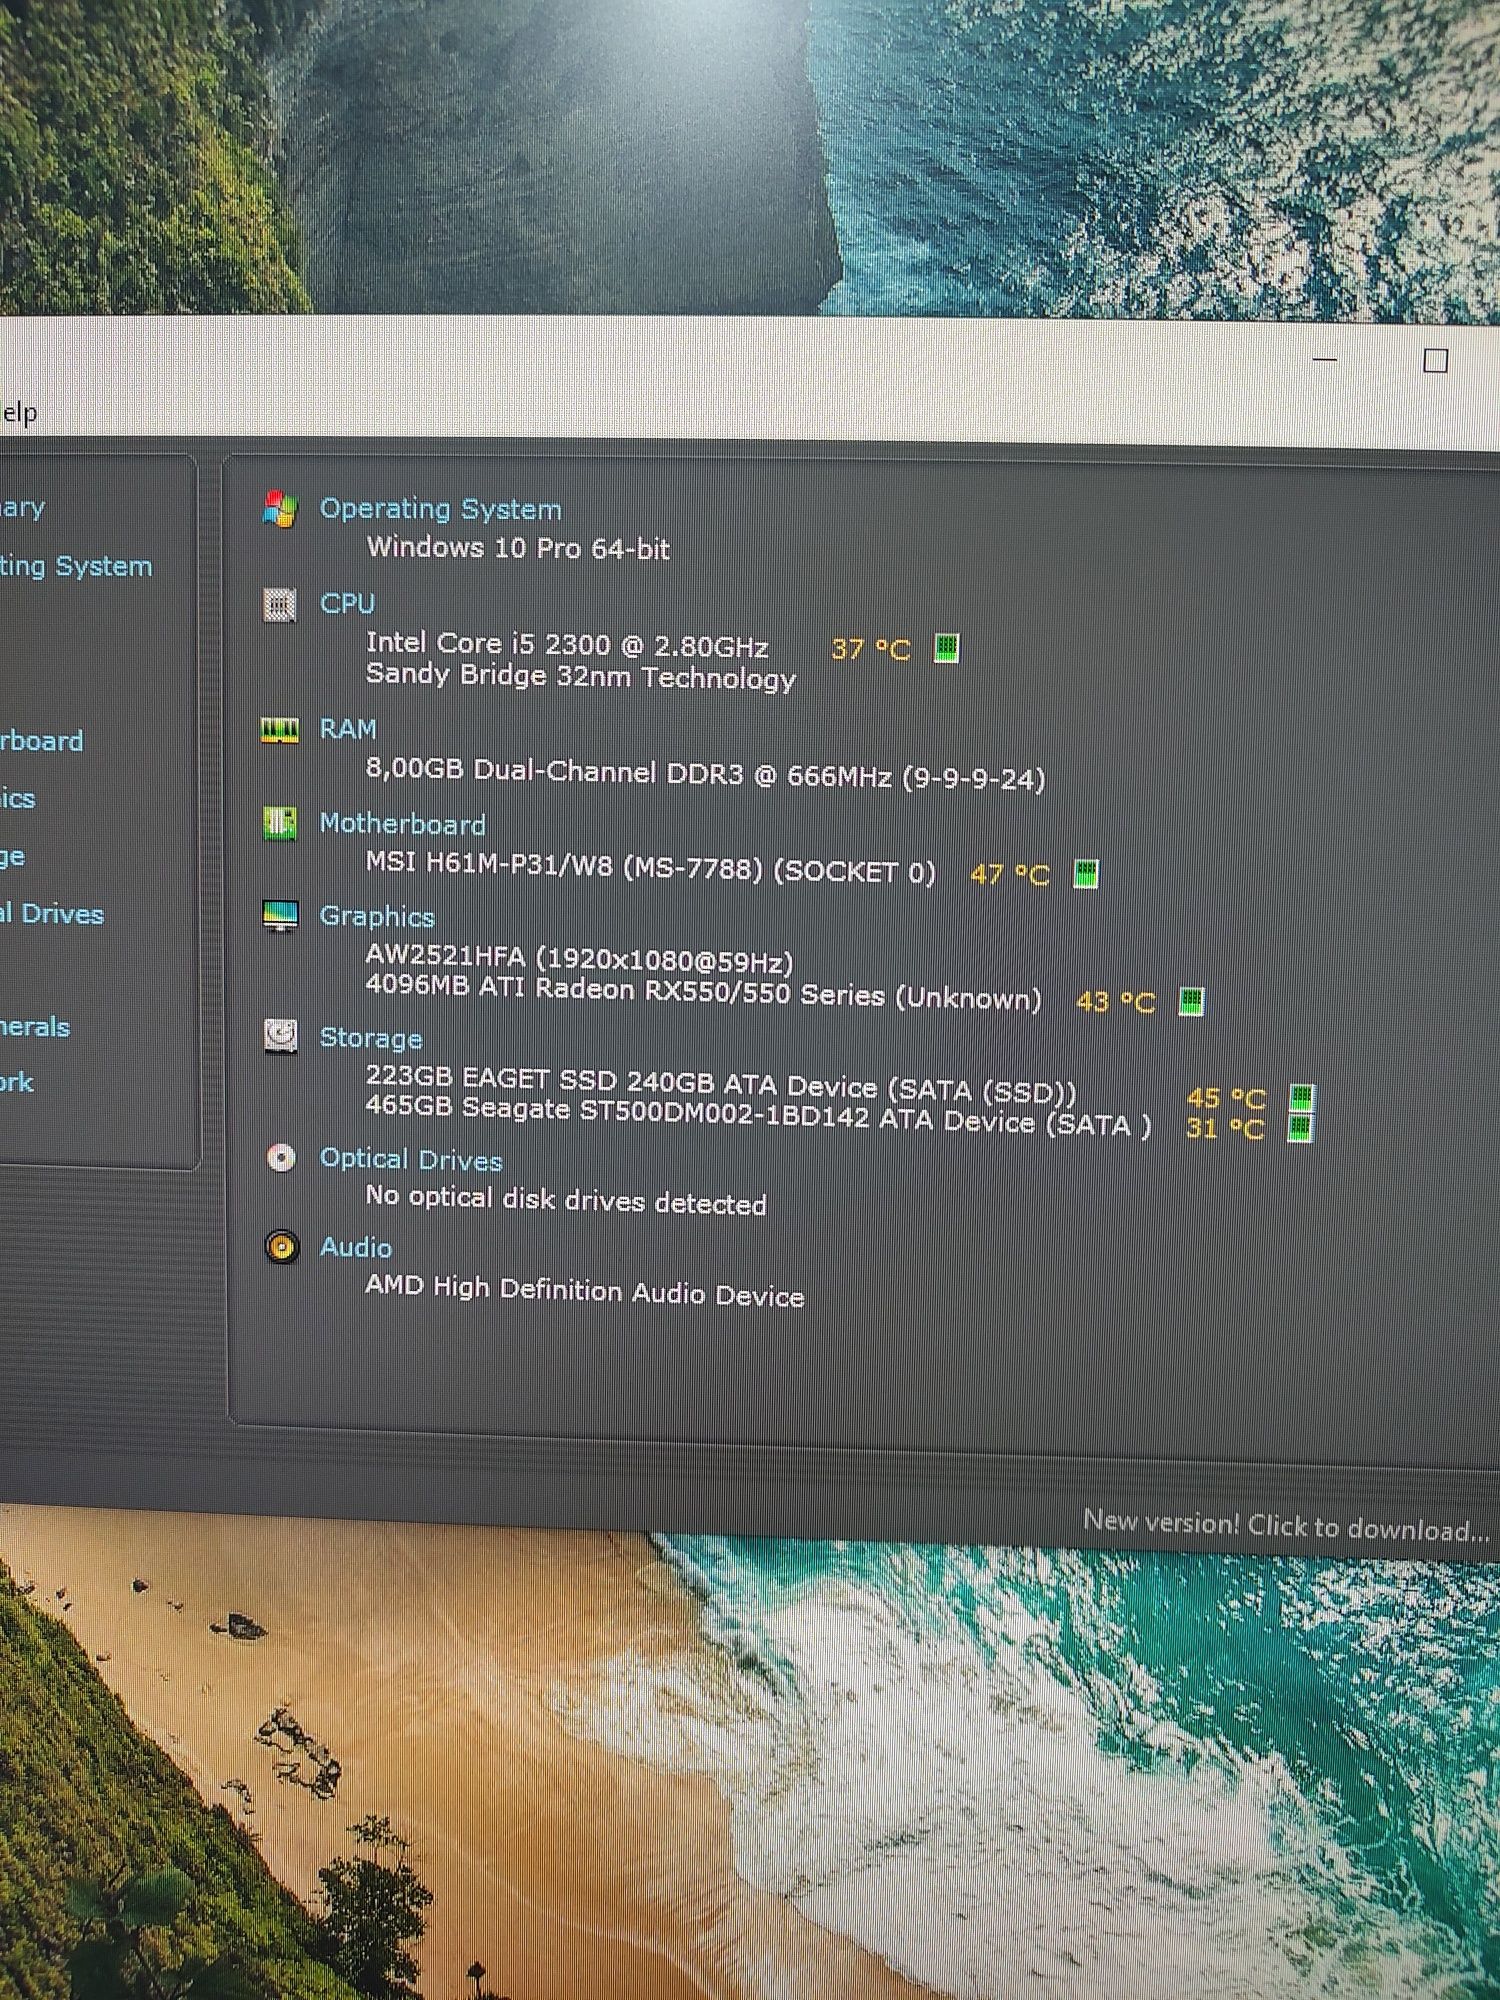Click the SSD temperature icon beside 45 °C

1301,1097
